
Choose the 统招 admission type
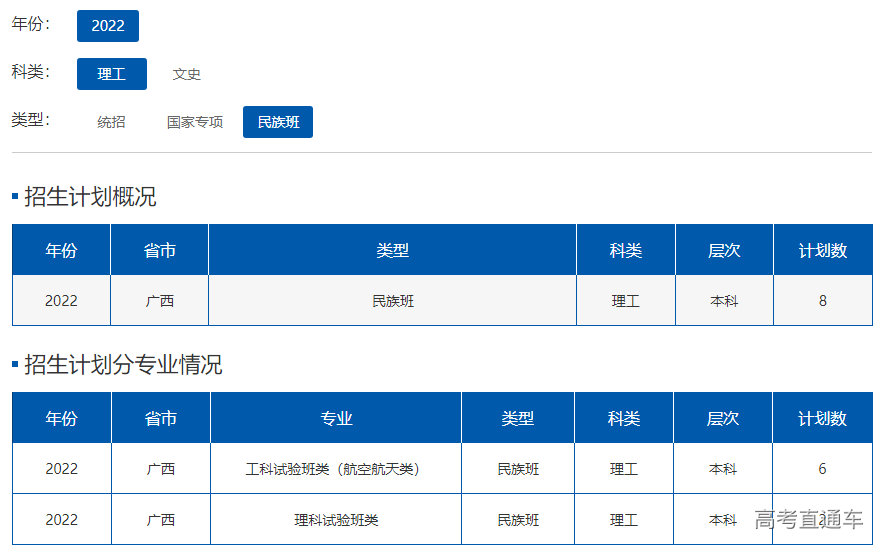(x=111, y=122)
